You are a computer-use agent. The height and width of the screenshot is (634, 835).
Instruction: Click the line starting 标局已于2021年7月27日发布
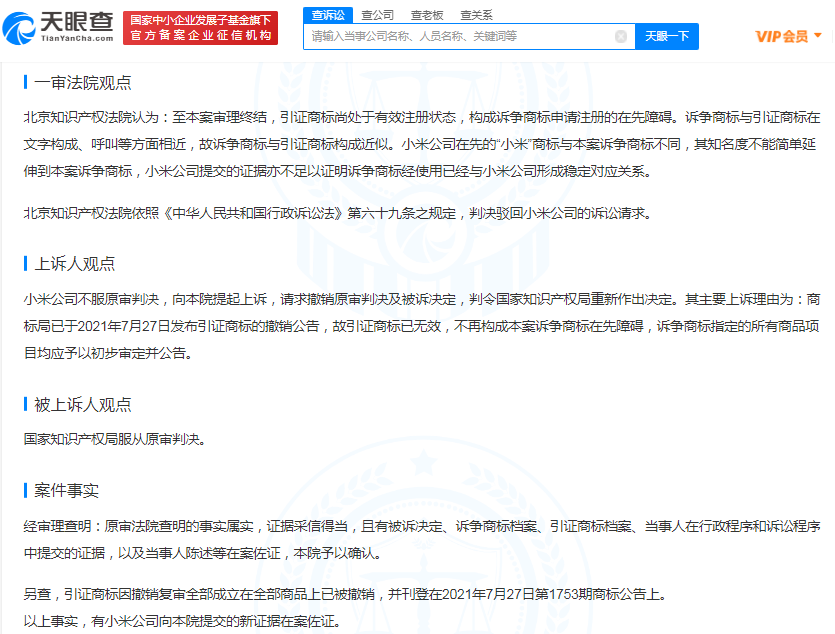click(x=421, y=326)
